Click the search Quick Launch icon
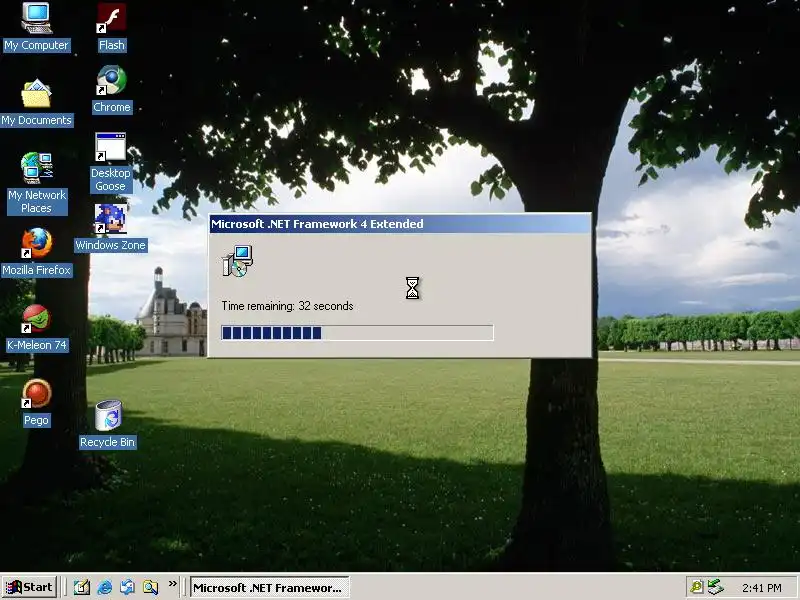Image resolution: width=800 pixels, height=600 pixels. [x=151, y=587]
